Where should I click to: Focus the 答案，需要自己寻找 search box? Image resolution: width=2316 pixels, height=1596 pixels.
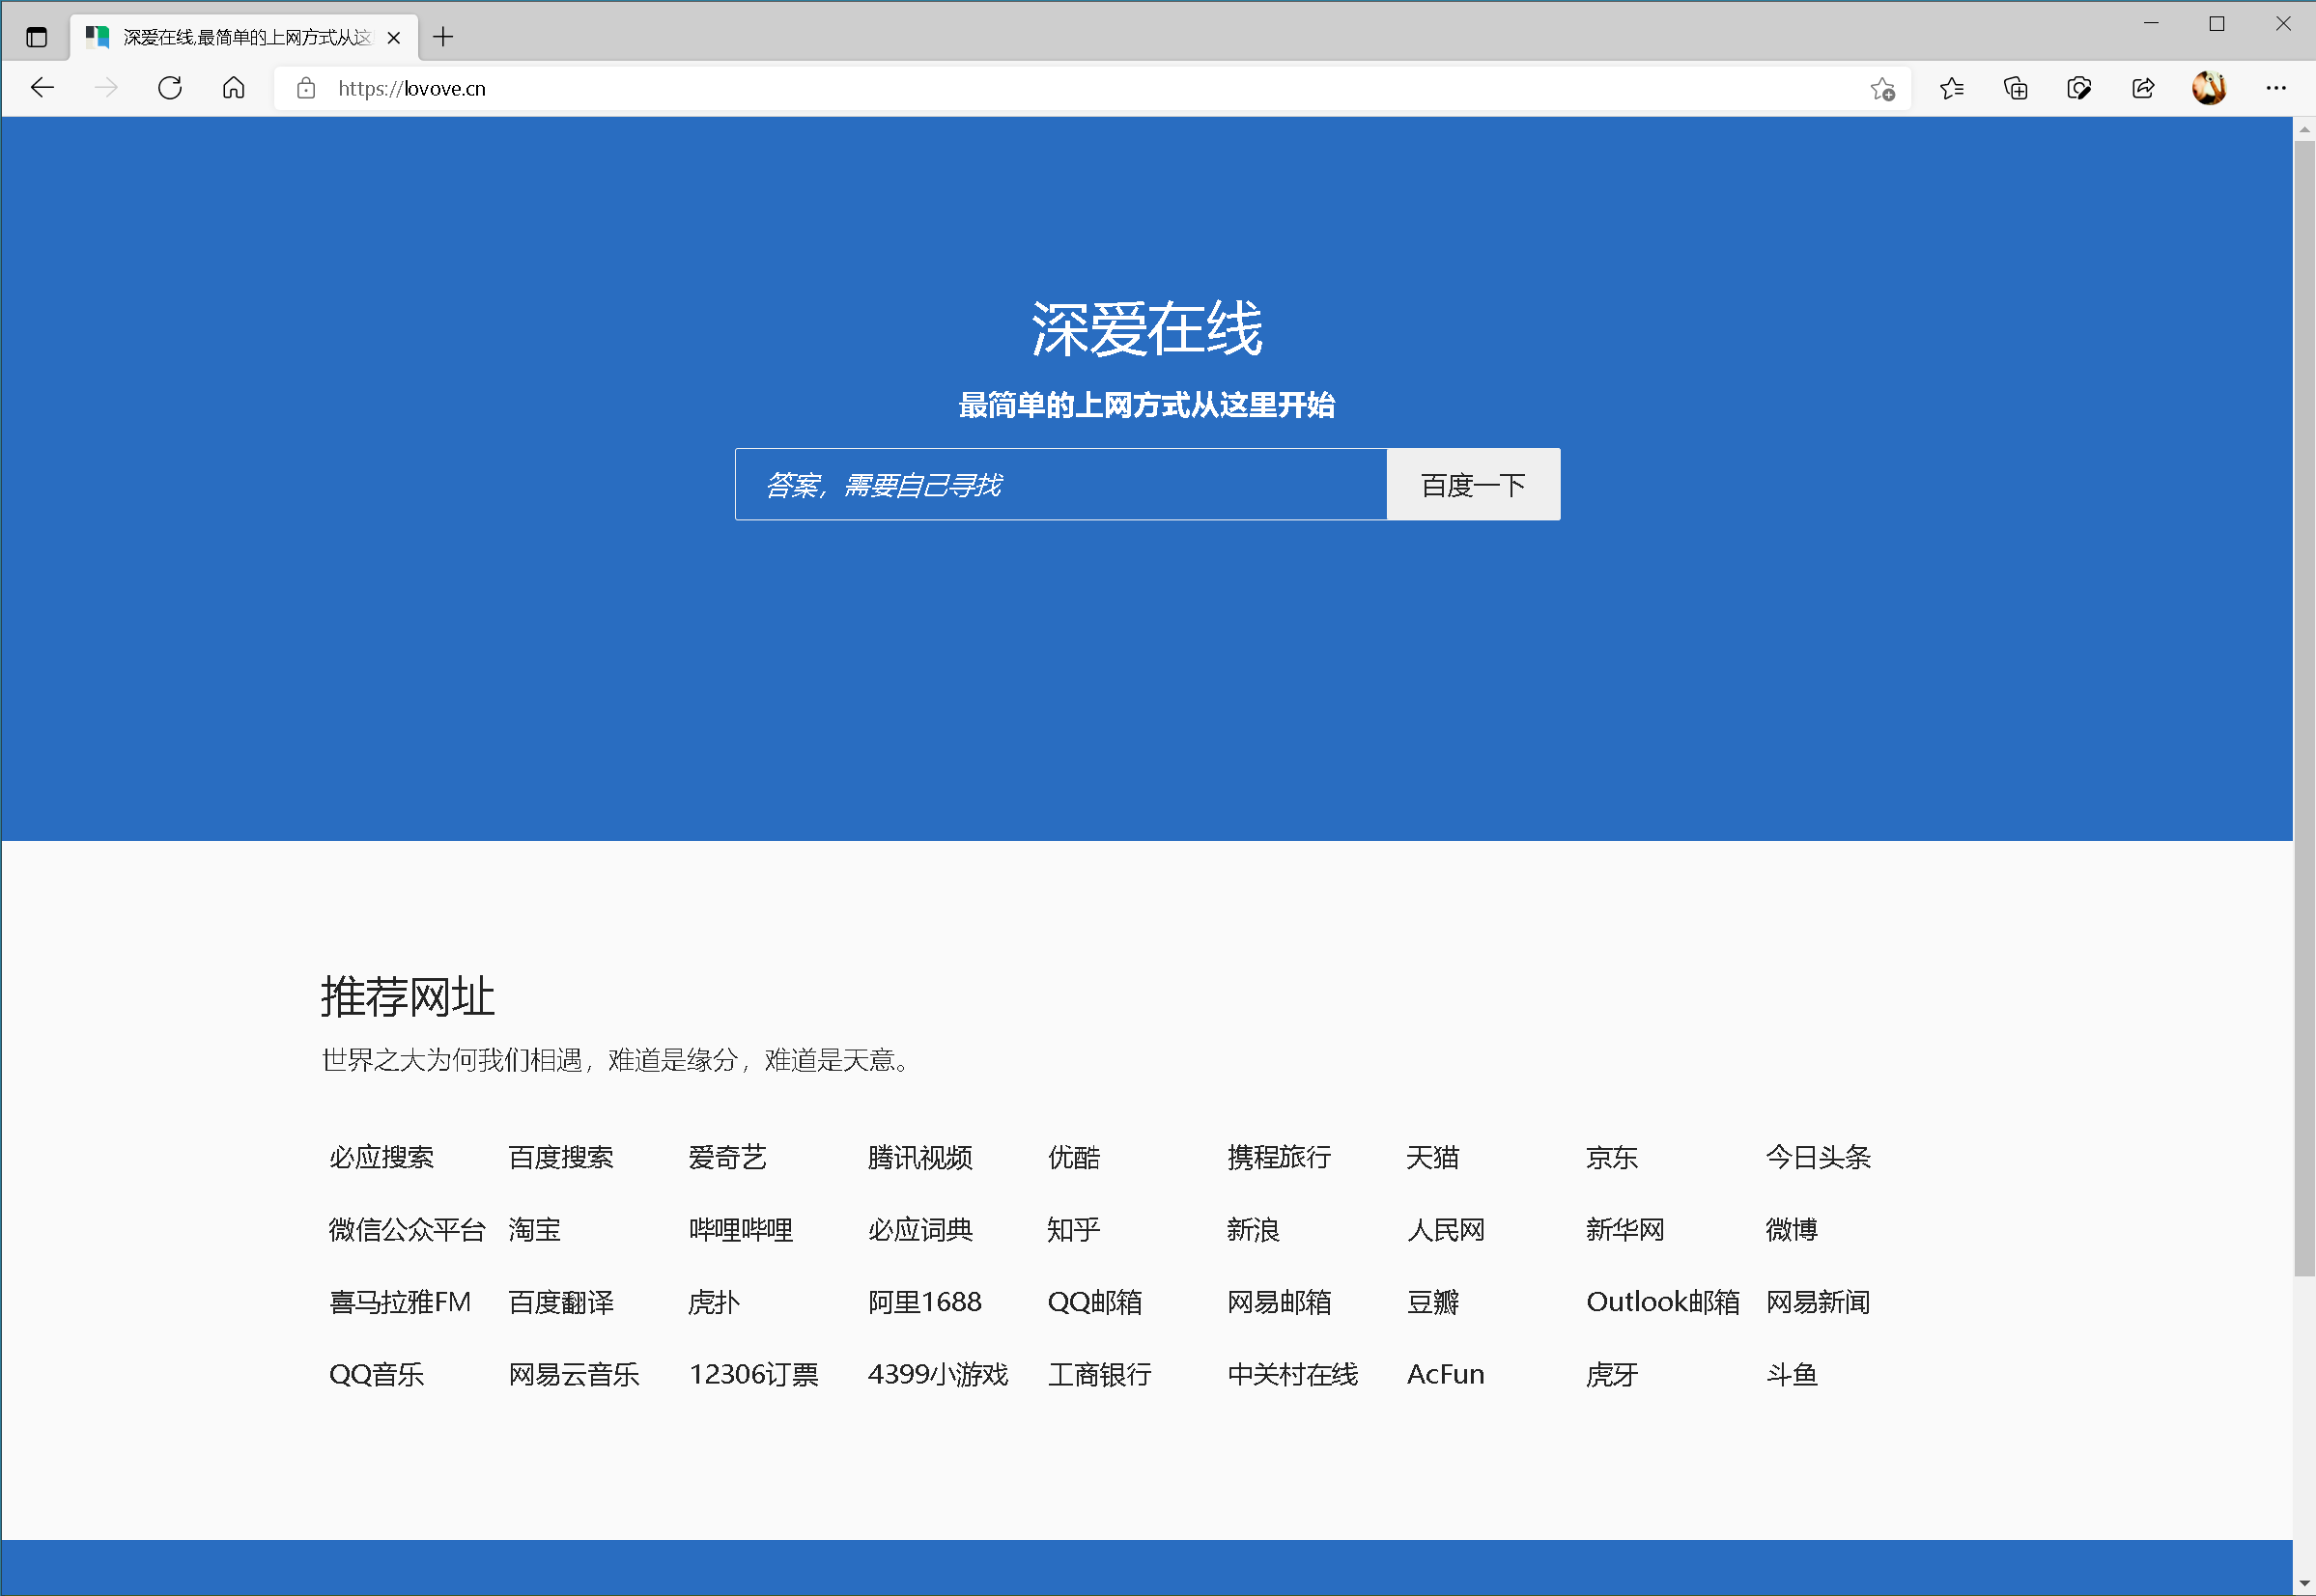click(1060, 484)
